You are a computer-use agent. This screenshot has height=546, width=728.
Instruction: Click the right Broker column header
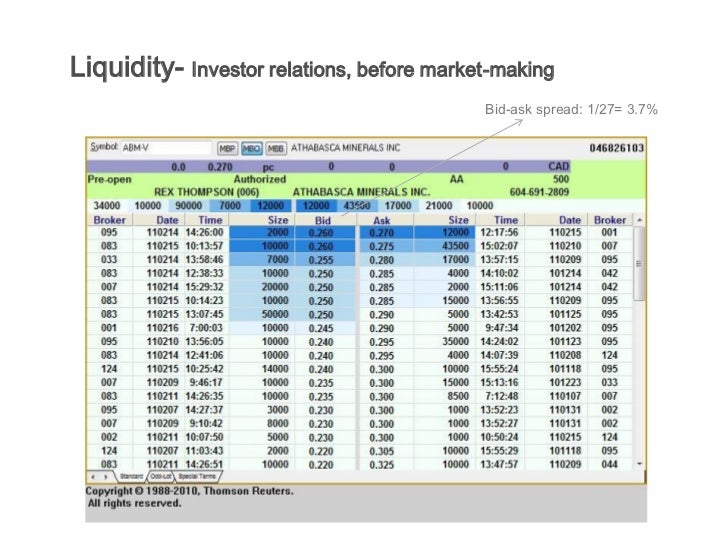point(610,220)
